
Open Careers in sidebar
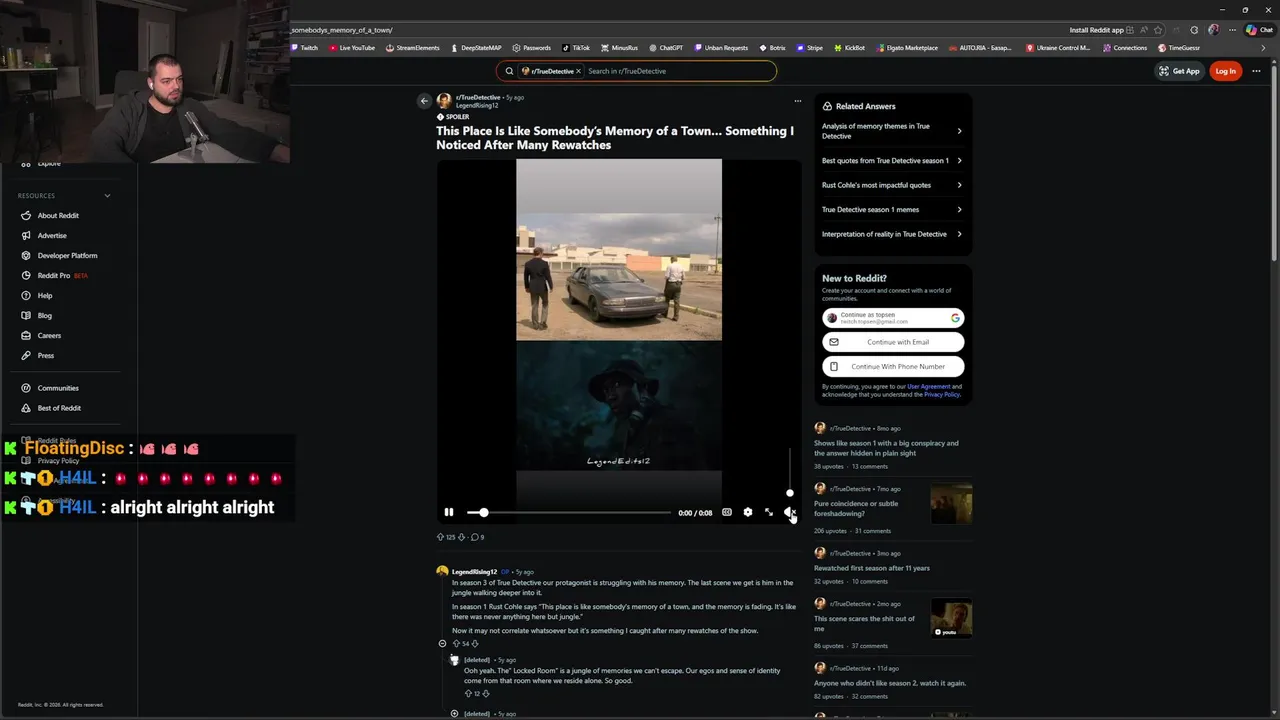[x=49, y=336]
